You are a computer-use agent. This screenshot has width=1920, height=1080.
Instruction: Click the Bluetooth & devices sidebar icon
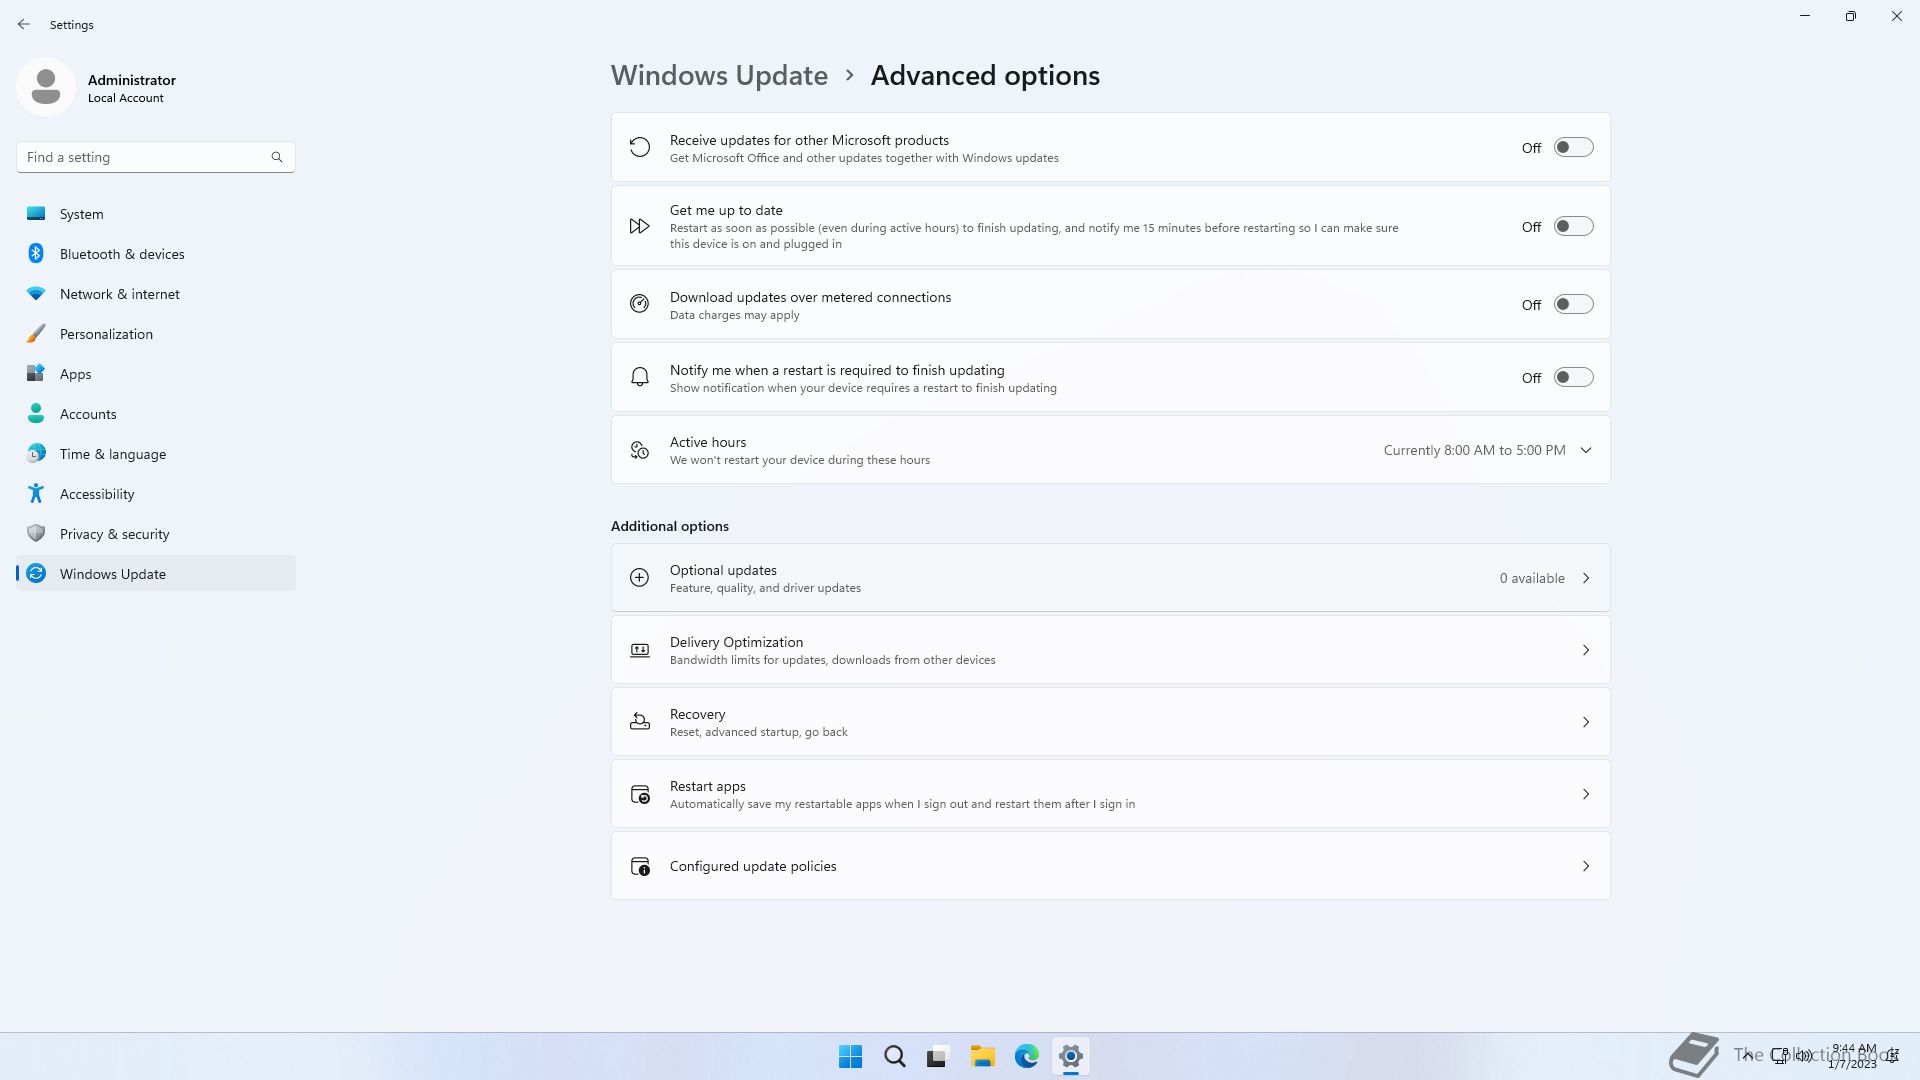coord(36,254)
